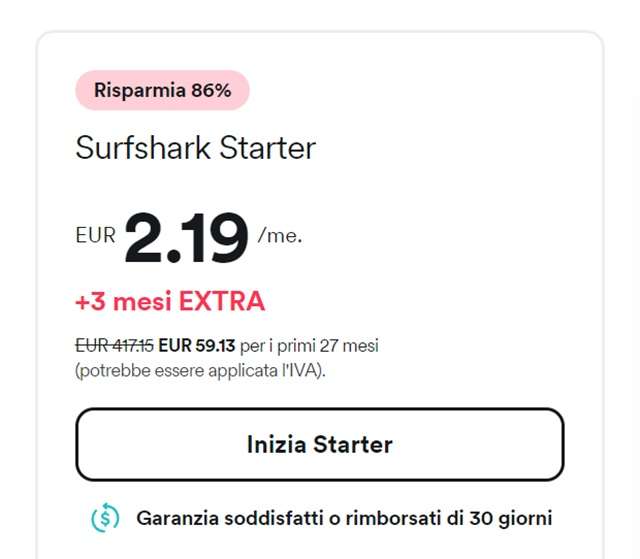Click the per i primi 27 mesi text

(309, 346)
